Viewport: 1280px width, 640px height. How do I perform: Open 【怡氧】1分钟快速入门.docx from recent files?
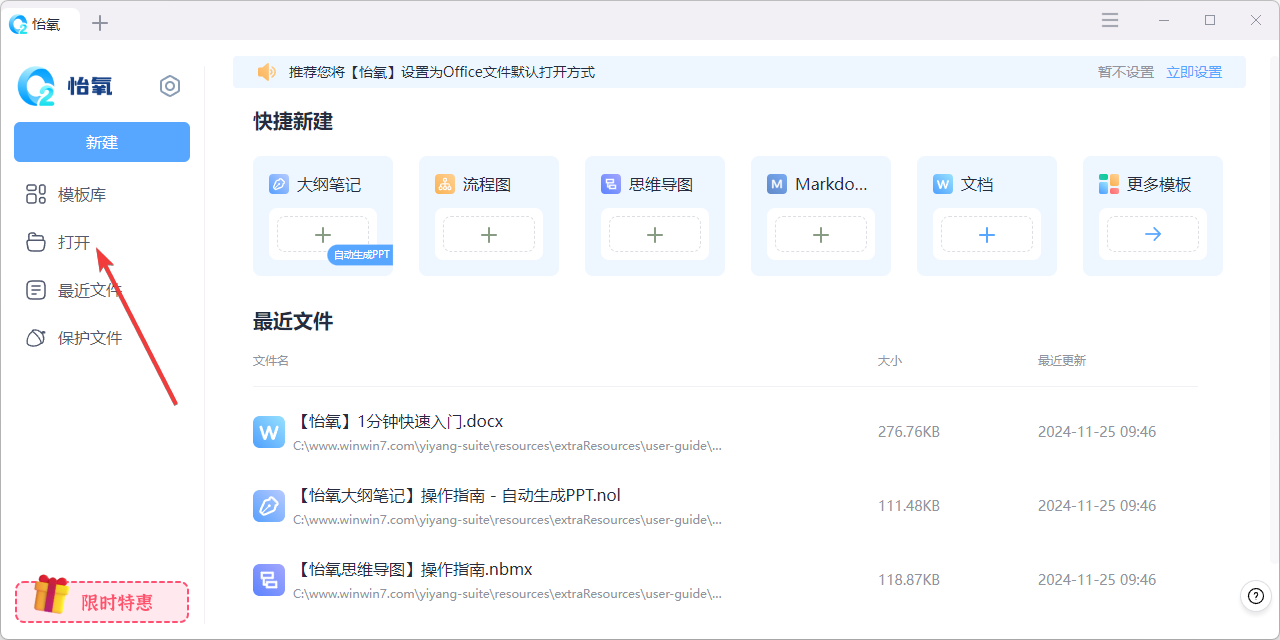(x=397, y=421)
